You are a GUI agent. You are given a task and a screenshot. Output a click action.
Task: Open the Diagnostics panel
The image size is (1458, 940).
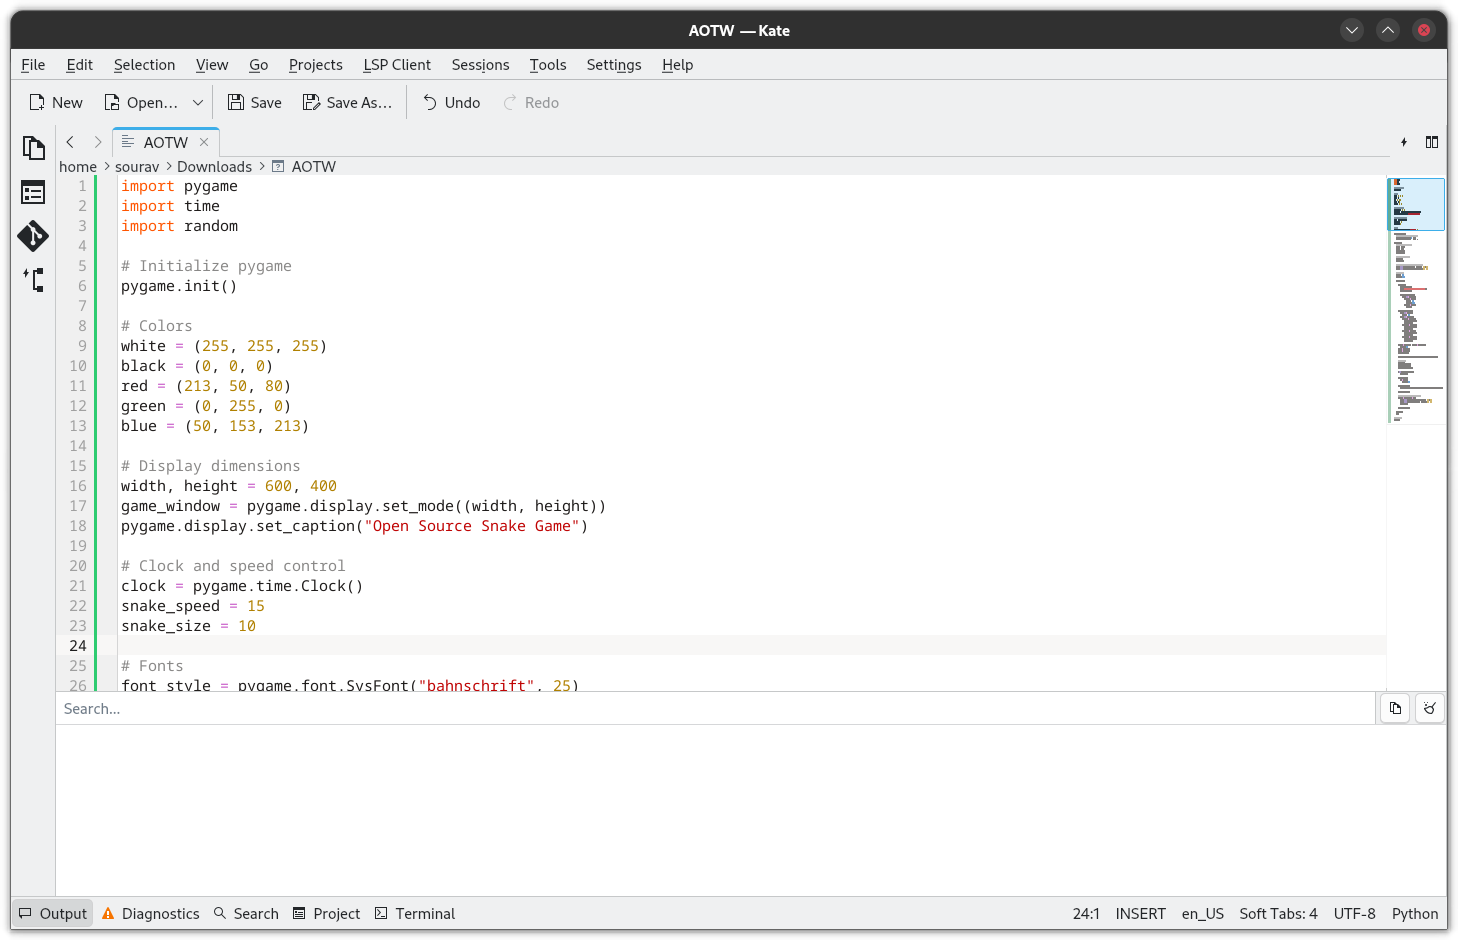pos(150,913)
